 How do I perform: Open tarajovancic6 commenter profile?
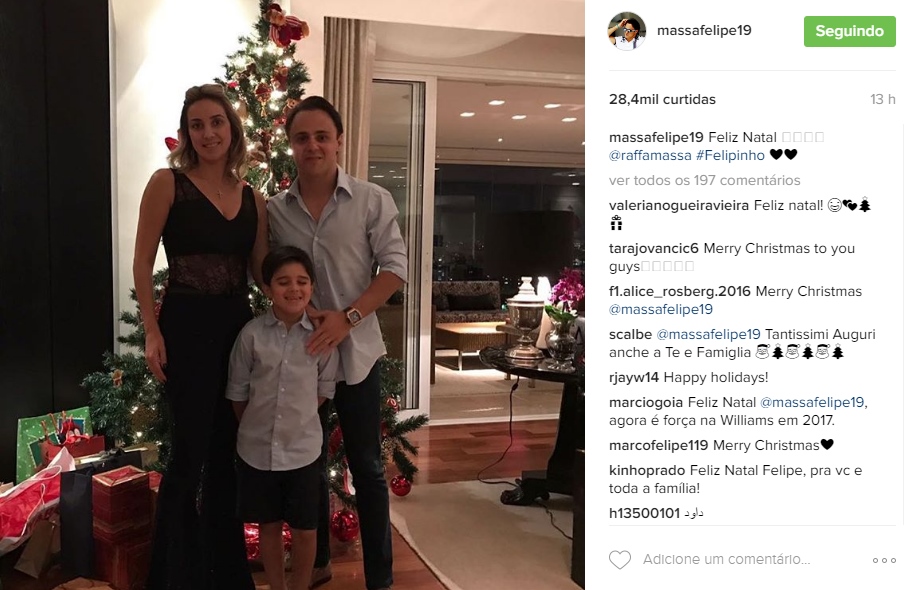pyautogui.click(x=653, y=249)
